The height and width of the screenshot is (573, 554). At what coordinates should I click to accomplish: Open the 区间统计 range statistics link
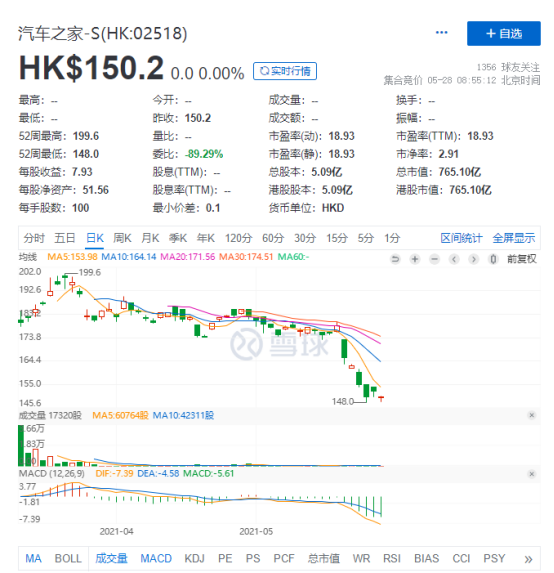click(461, 238)
